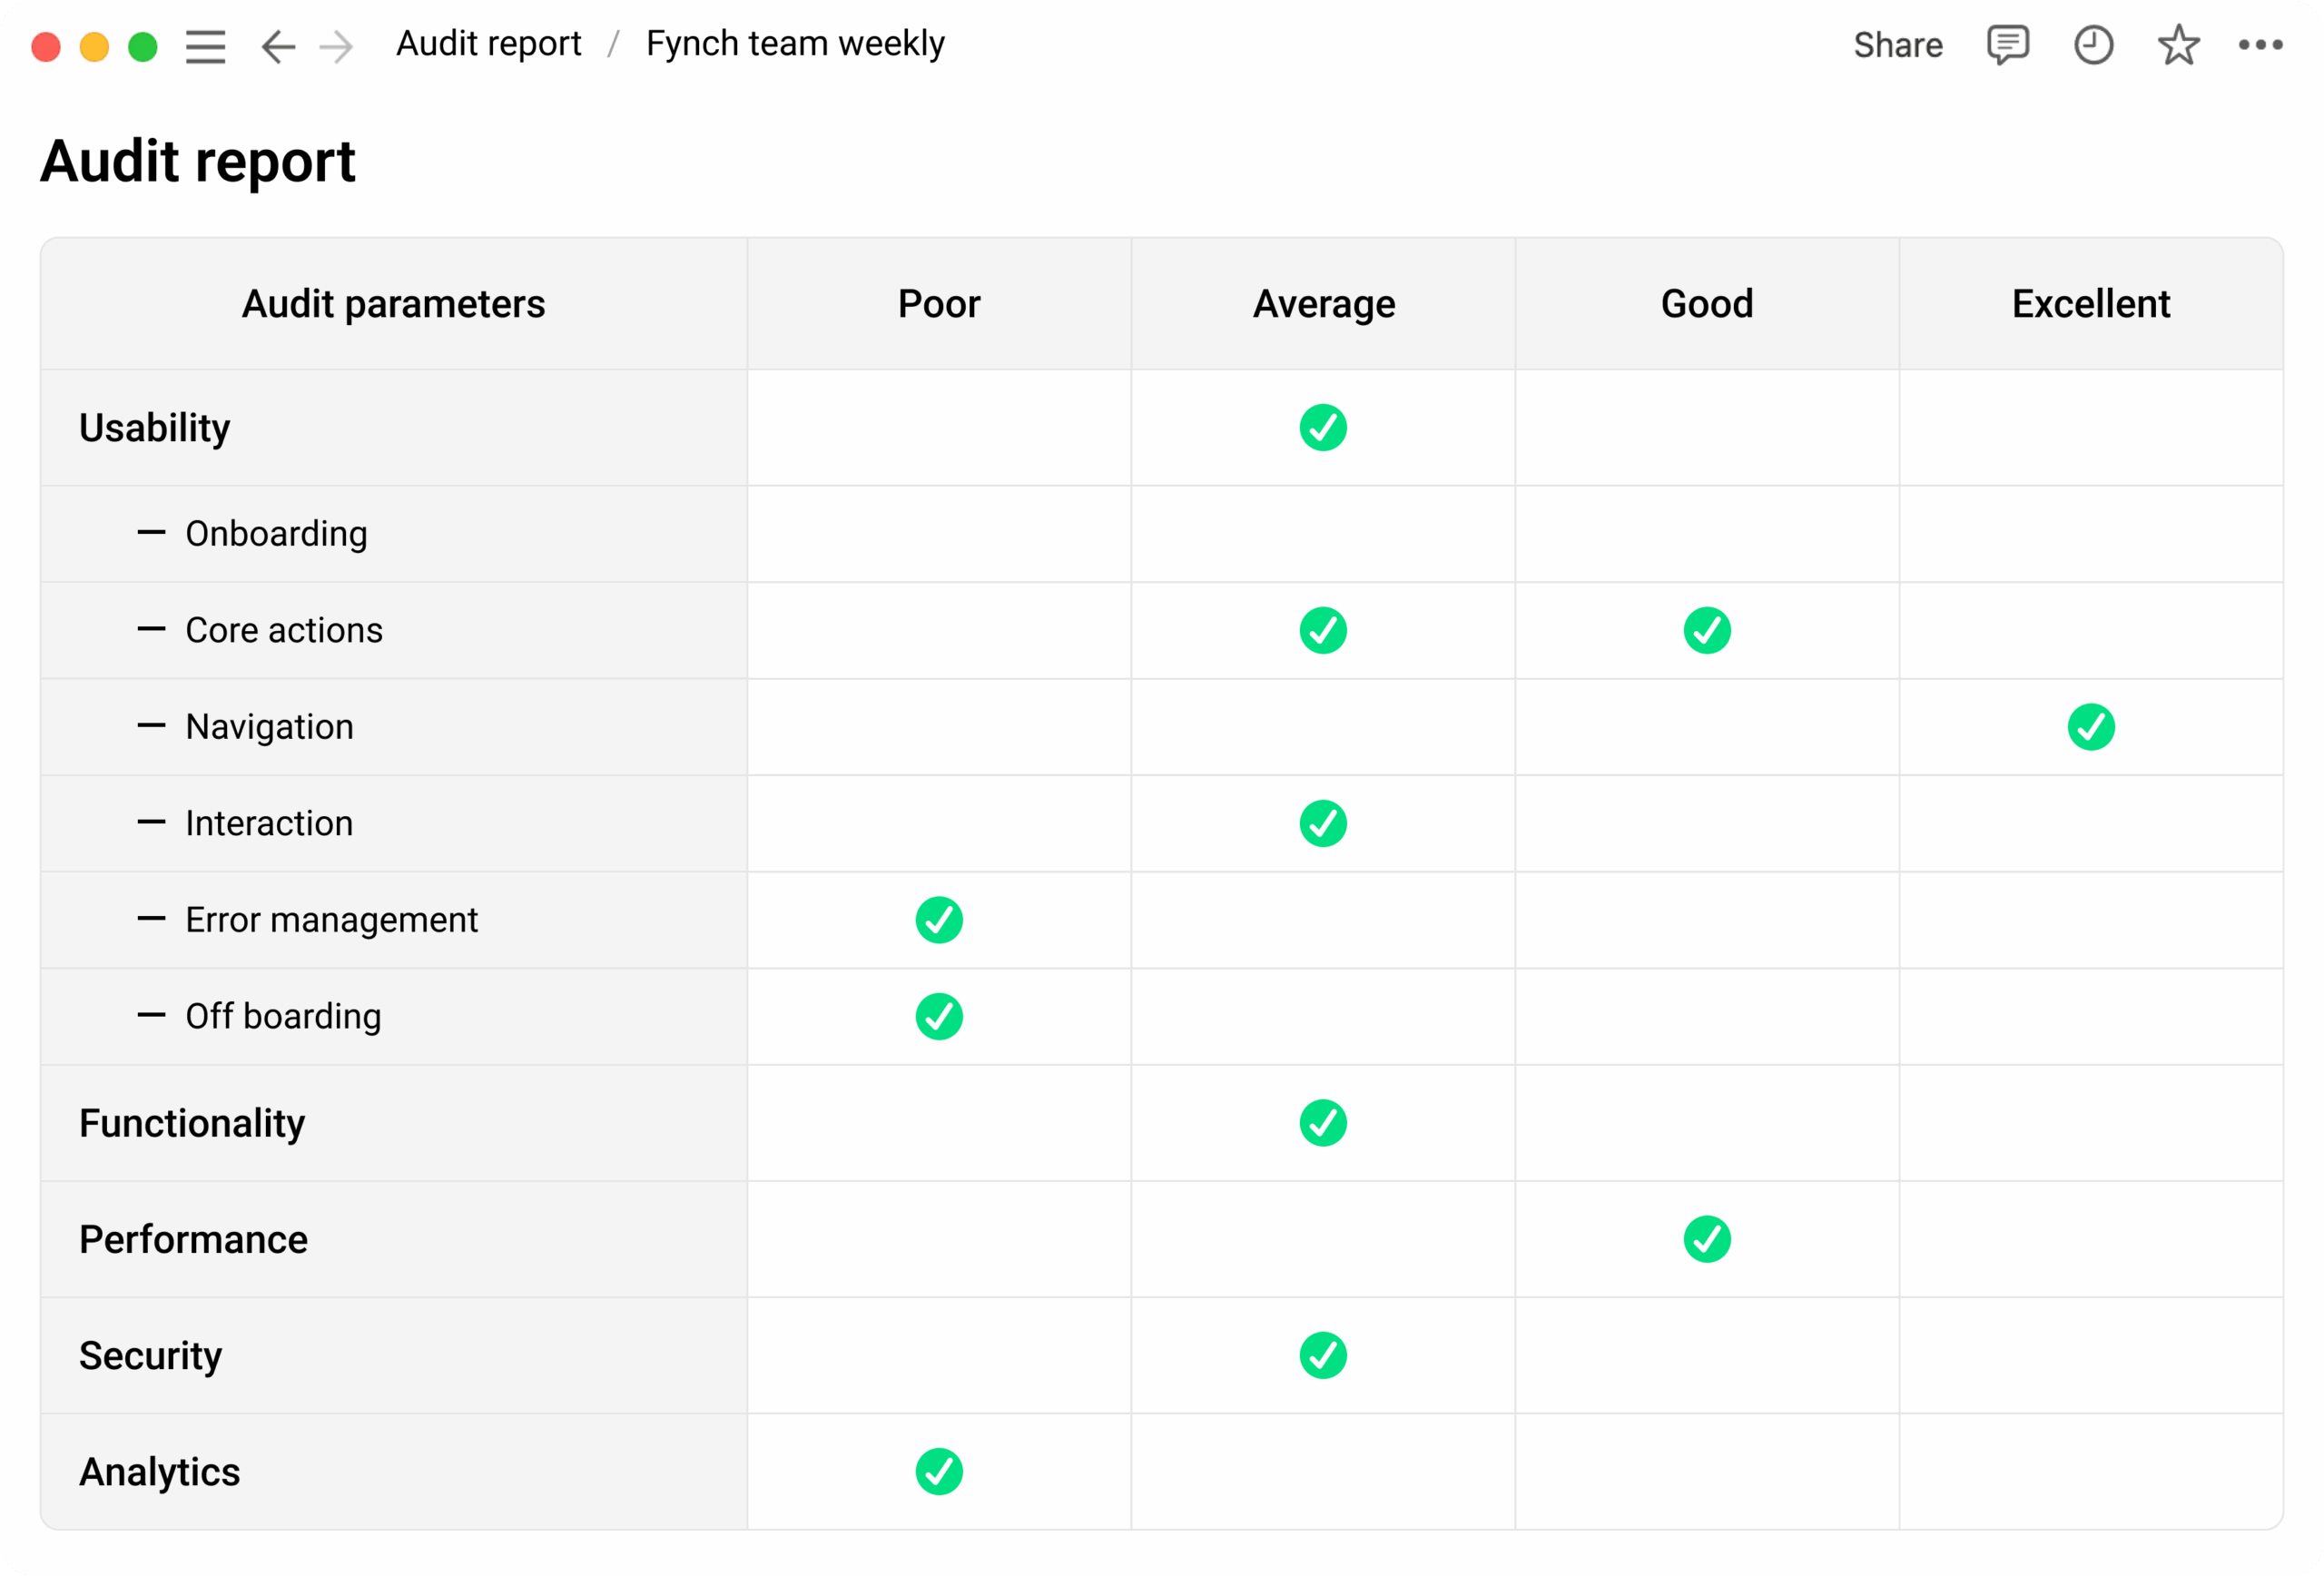The image size is (2324, 1576).
Task: Click empty Onboarding Good cell
Action: click(1707, 534)
